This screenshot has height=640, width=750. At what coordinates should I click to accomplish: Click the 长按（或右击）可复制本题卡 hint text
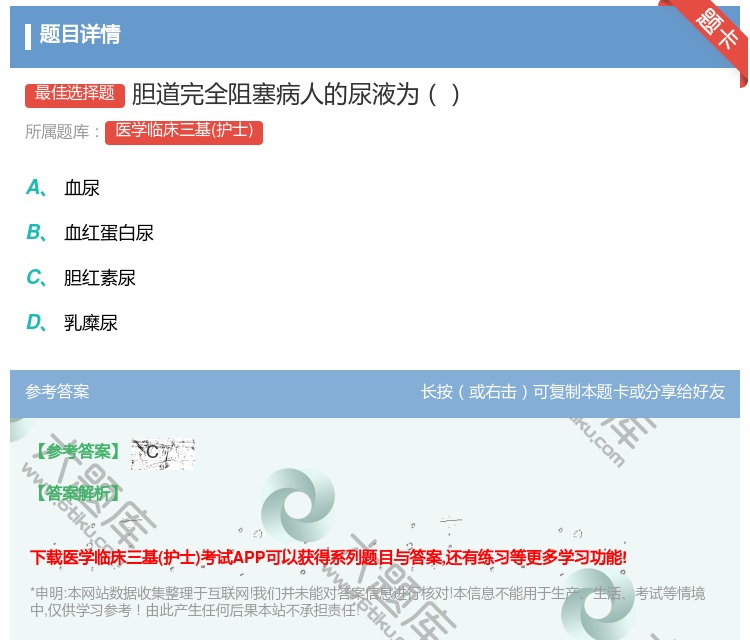pos(573,392)
